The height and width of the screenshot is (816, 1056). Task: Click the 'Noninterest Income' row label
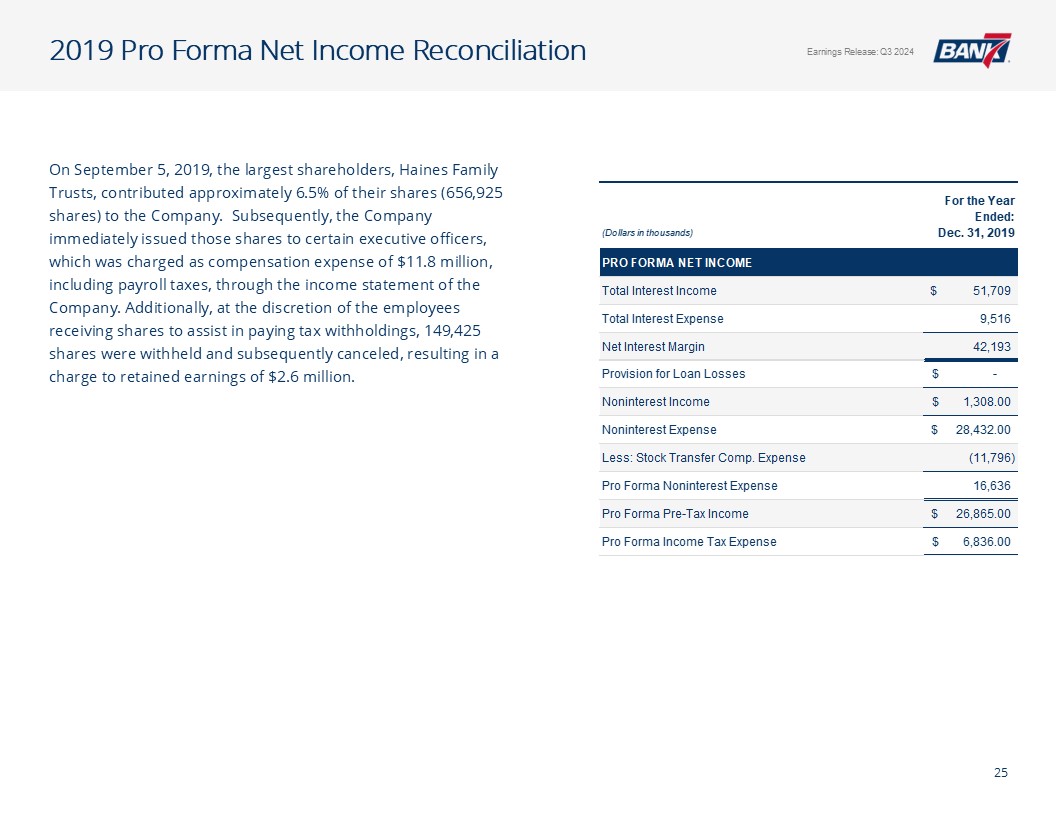point(655,402)
